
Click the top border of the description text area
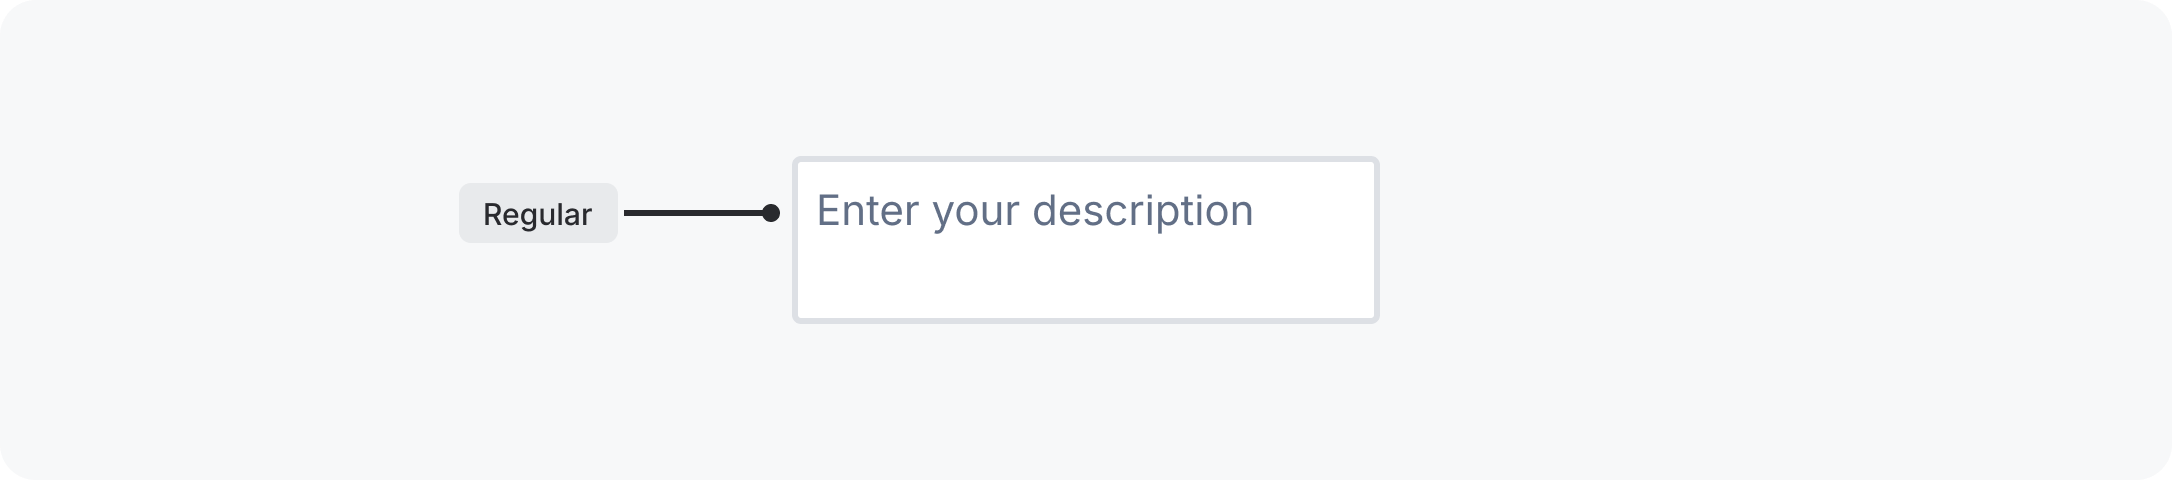click(x=1085, y=159)
